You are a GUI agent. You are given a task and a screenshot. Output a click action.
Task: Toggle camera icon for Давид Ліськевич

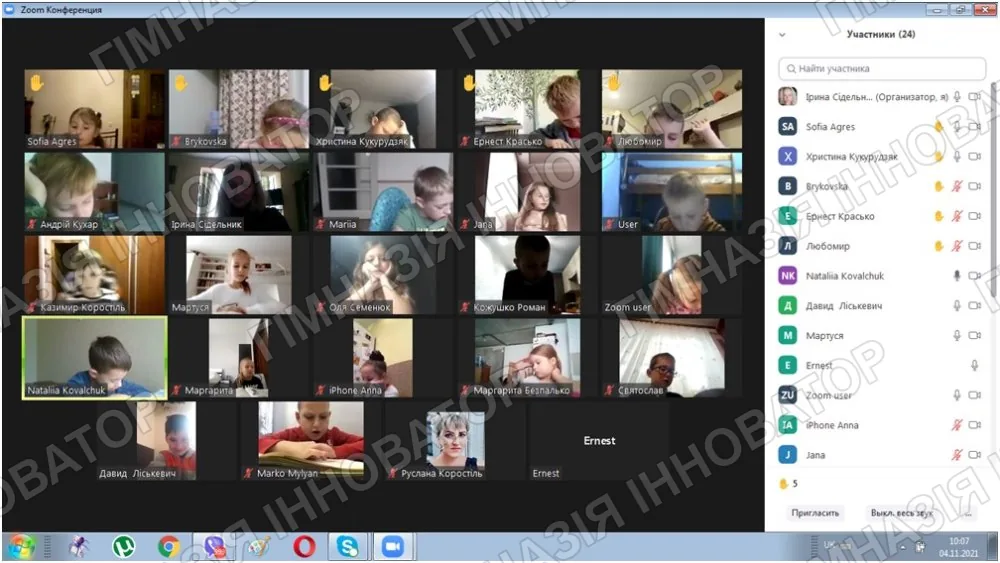tap(974, 305)
